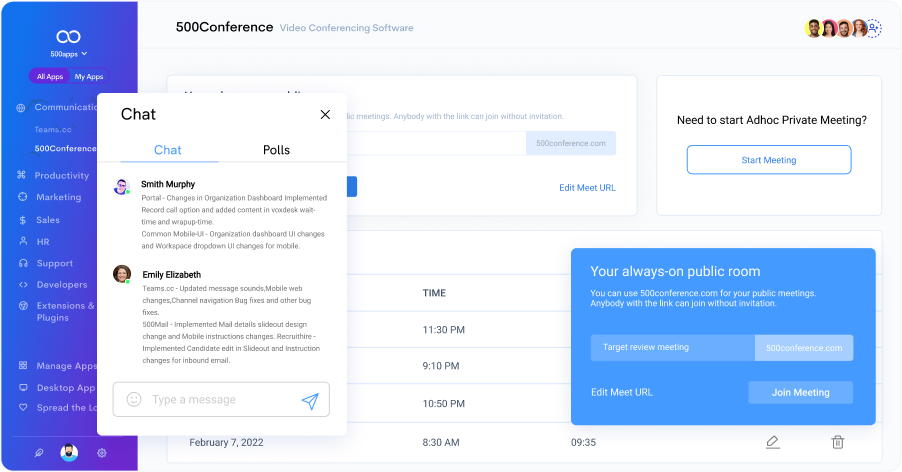Viewport: 902px width, 472px height.
Task: Open settings gear in sidebar footer
Action: [102, 453]
